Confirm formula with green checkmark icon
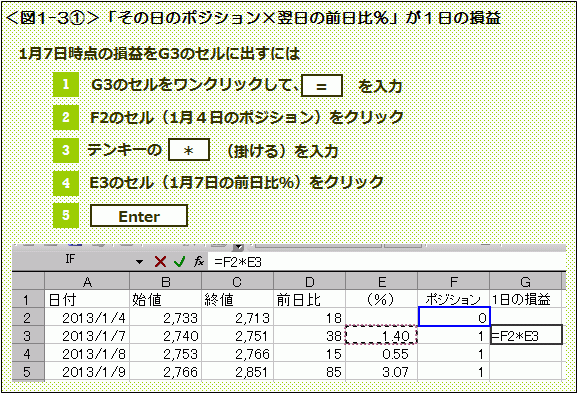This screenshot has height=393, width=577. point(180,262)
